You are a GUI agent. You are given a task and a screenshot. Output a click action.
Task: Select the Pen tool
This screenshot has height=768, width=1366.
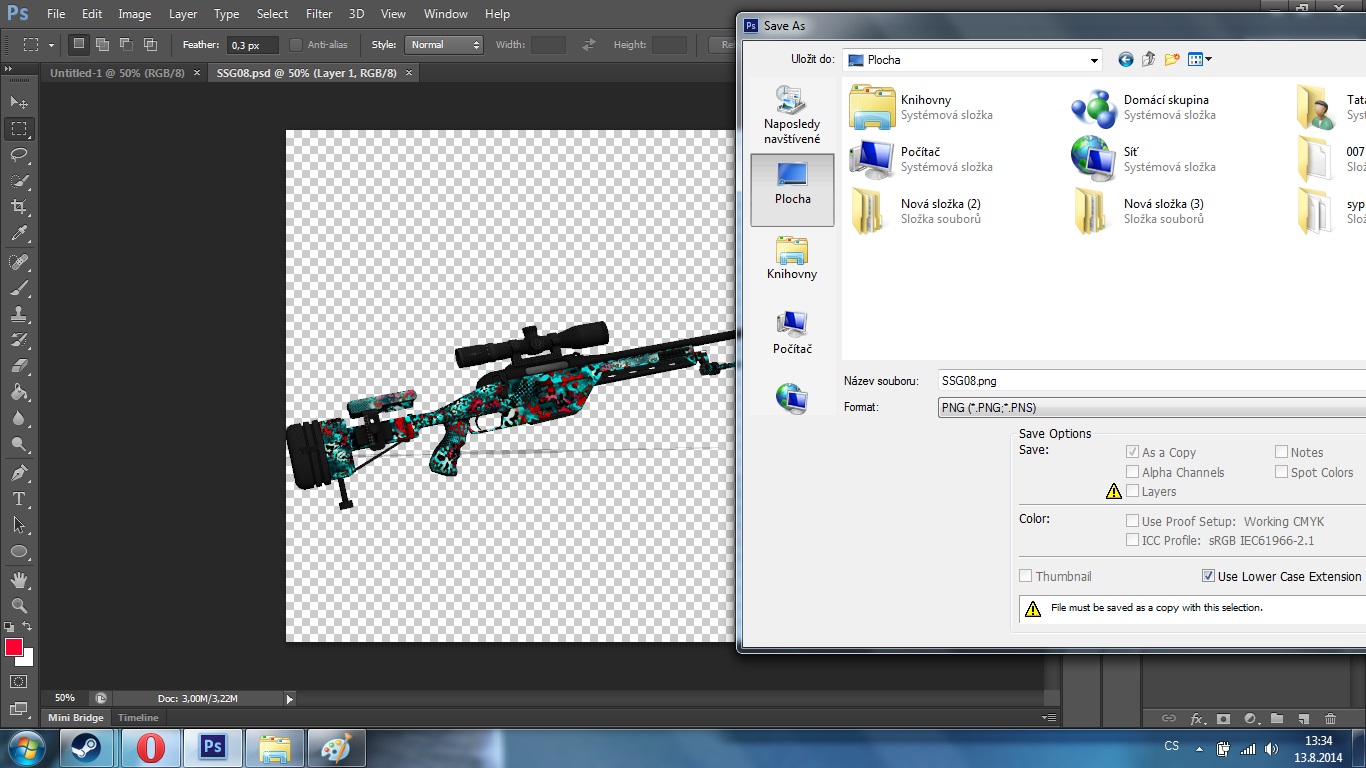click(19, 472)
